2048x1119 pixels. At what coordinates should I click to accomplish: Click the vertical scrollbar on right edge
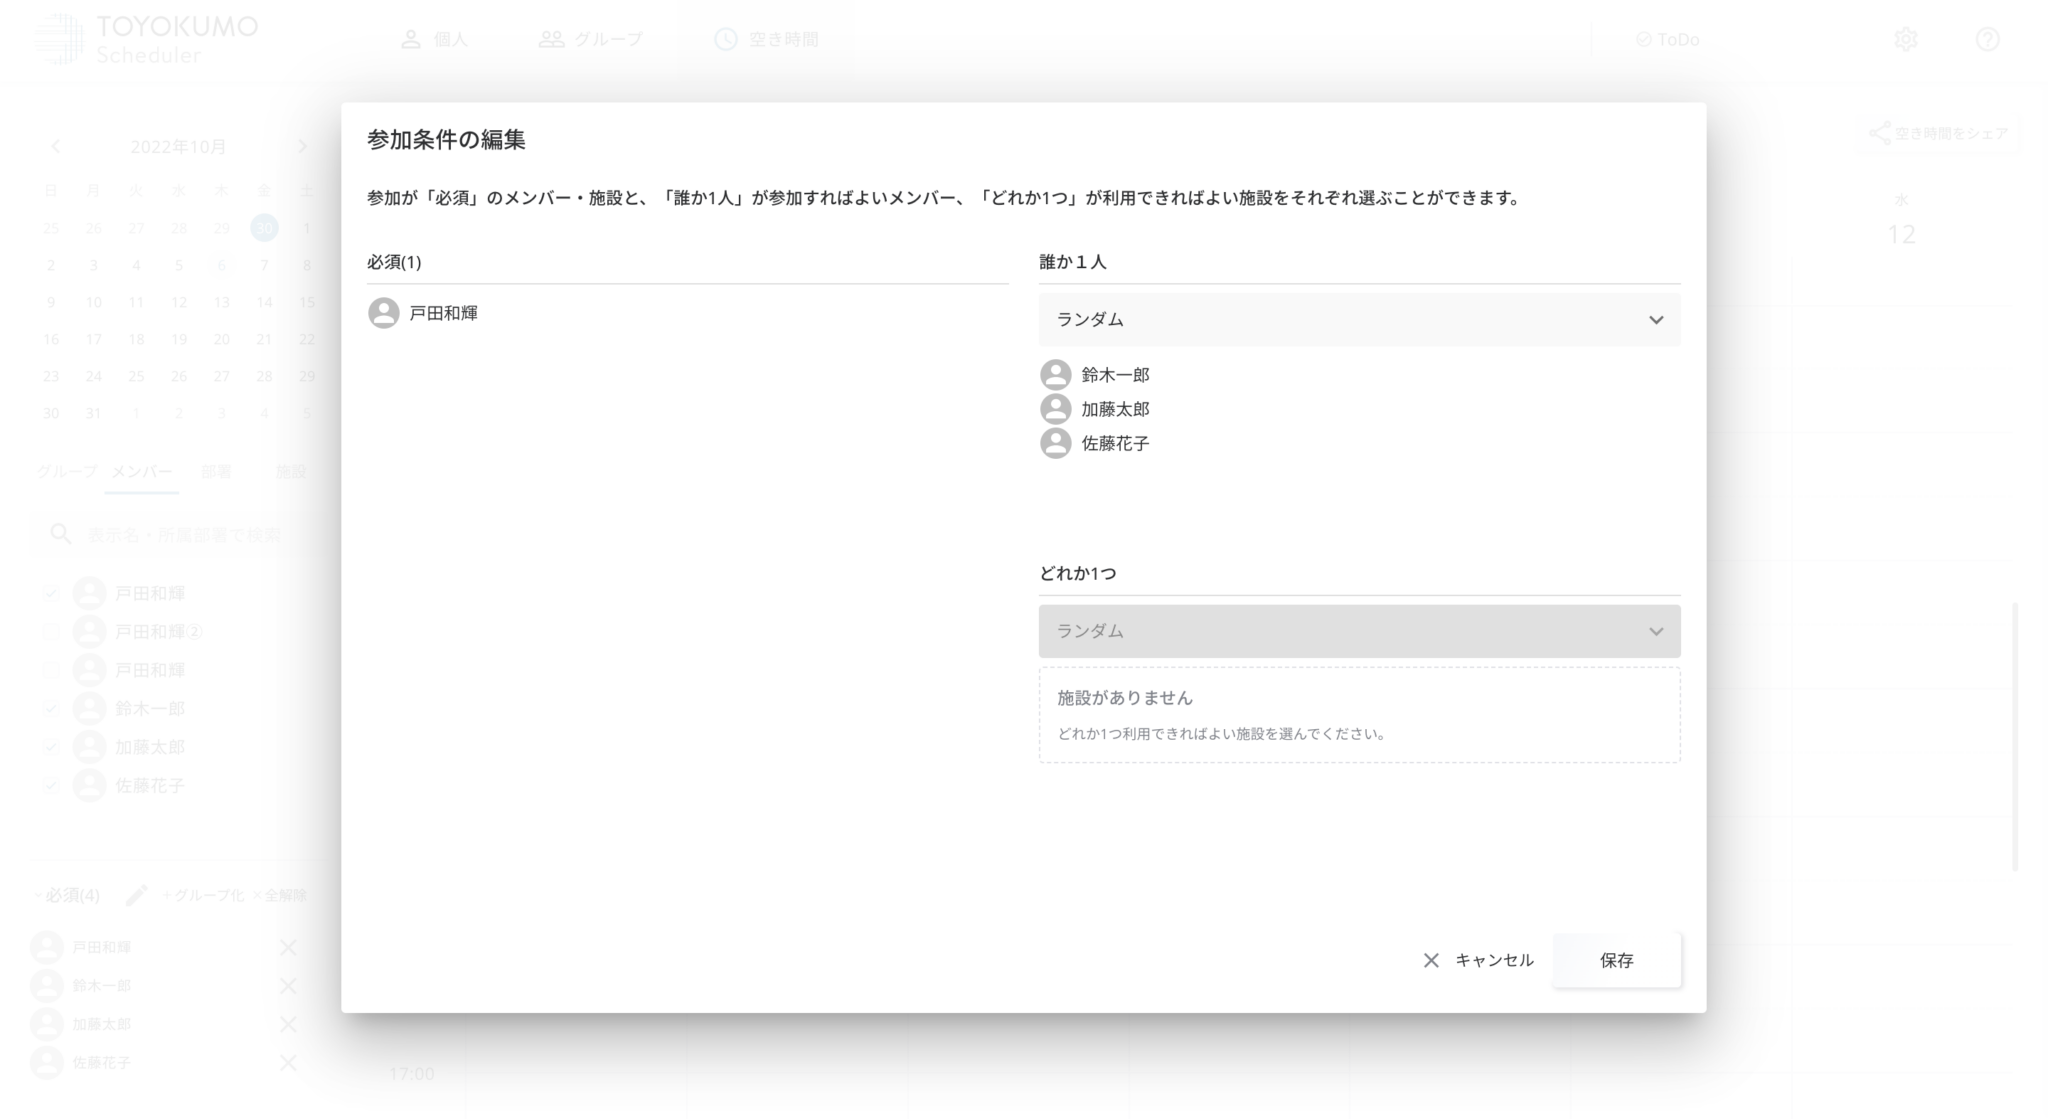[2015, 735]
